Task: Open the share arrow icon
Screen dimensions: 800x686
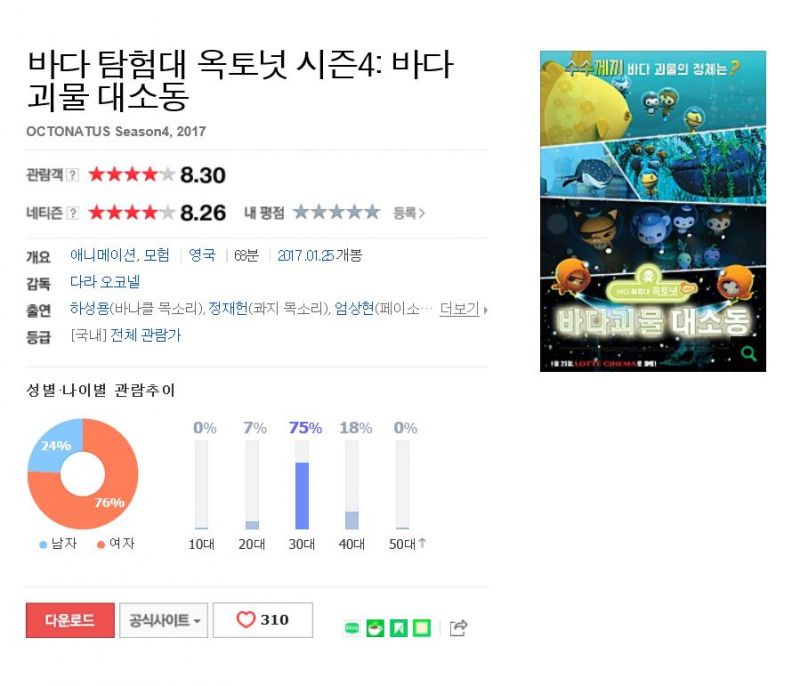Action: [458, 628]
